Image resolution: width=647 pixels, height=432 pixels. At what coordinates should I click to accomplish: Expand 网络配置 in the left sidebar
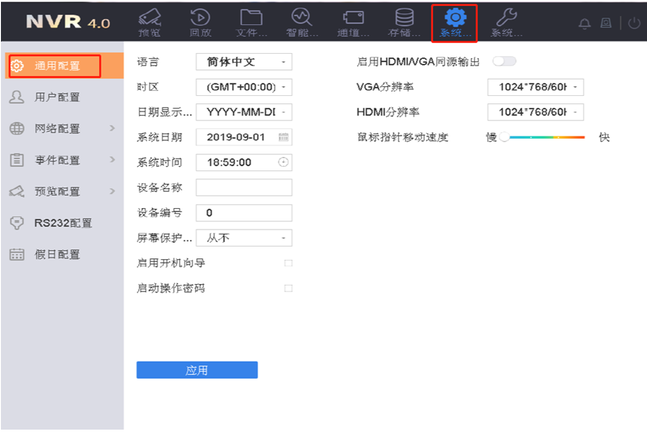click(x=62, y=129)
